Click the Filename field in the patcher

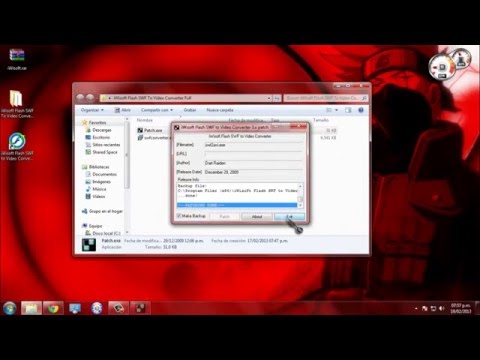tap(254, 145)
